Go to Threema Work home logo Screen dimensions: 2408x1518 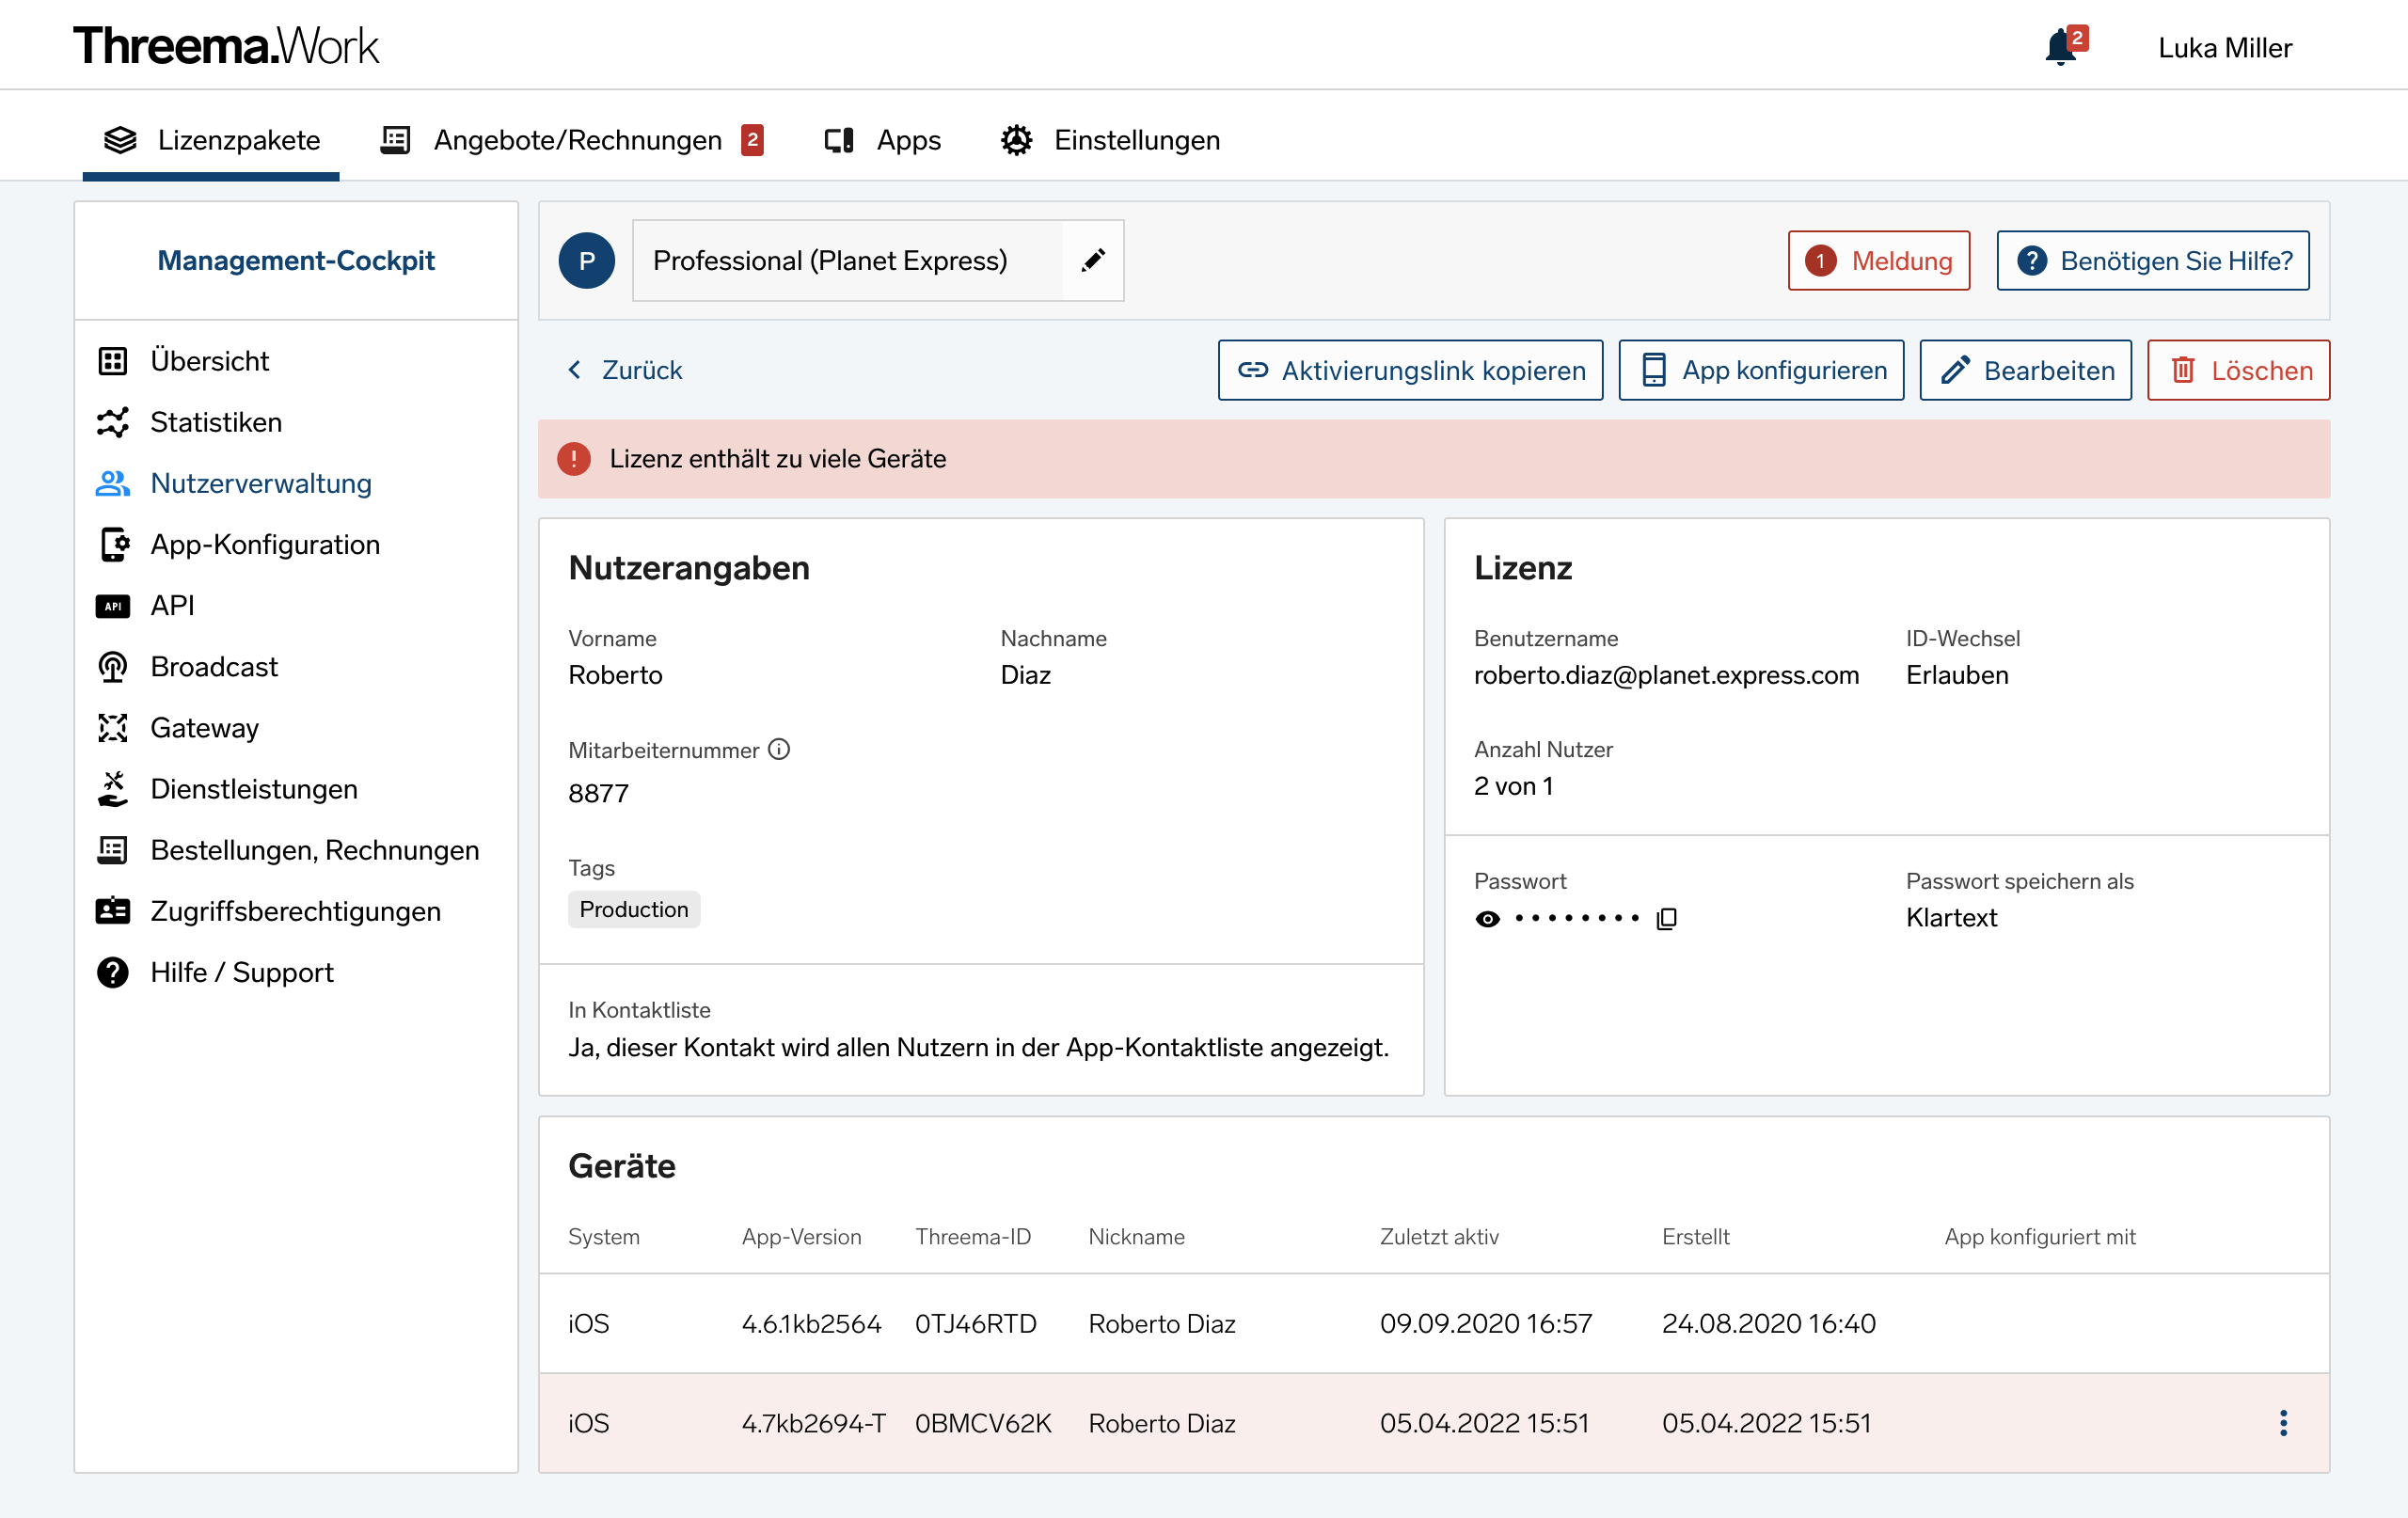(226, 46)
